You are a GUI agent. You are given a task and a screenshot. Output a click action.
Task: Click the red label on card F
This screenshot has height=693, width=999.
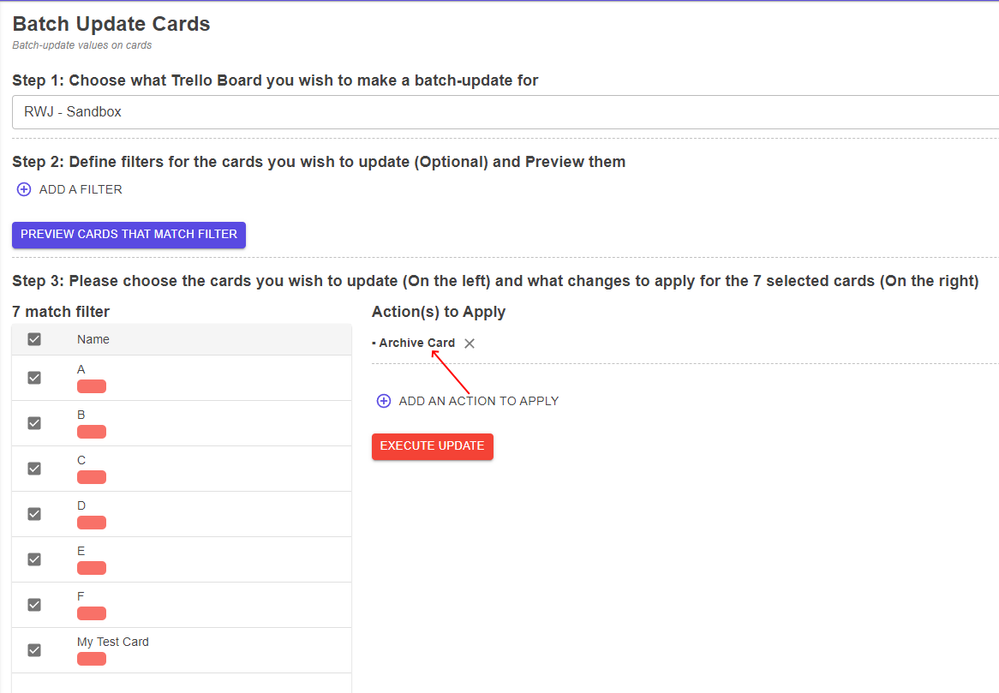[92, 613]
